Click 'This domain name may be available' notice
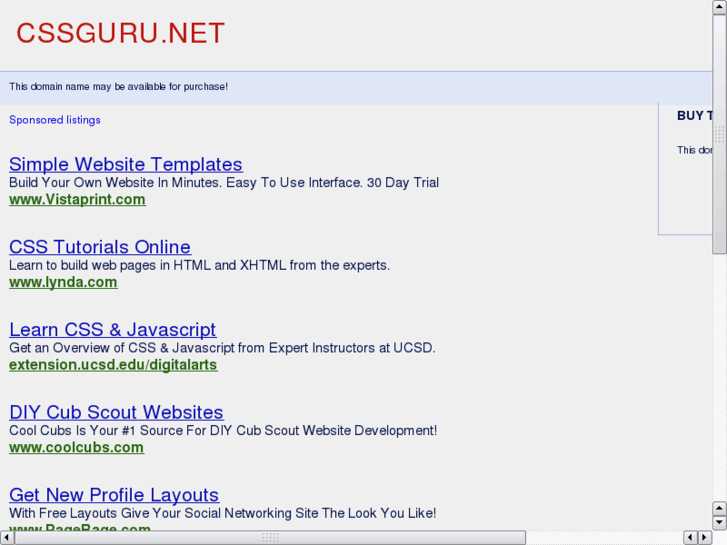 click(x=118, y=87)
